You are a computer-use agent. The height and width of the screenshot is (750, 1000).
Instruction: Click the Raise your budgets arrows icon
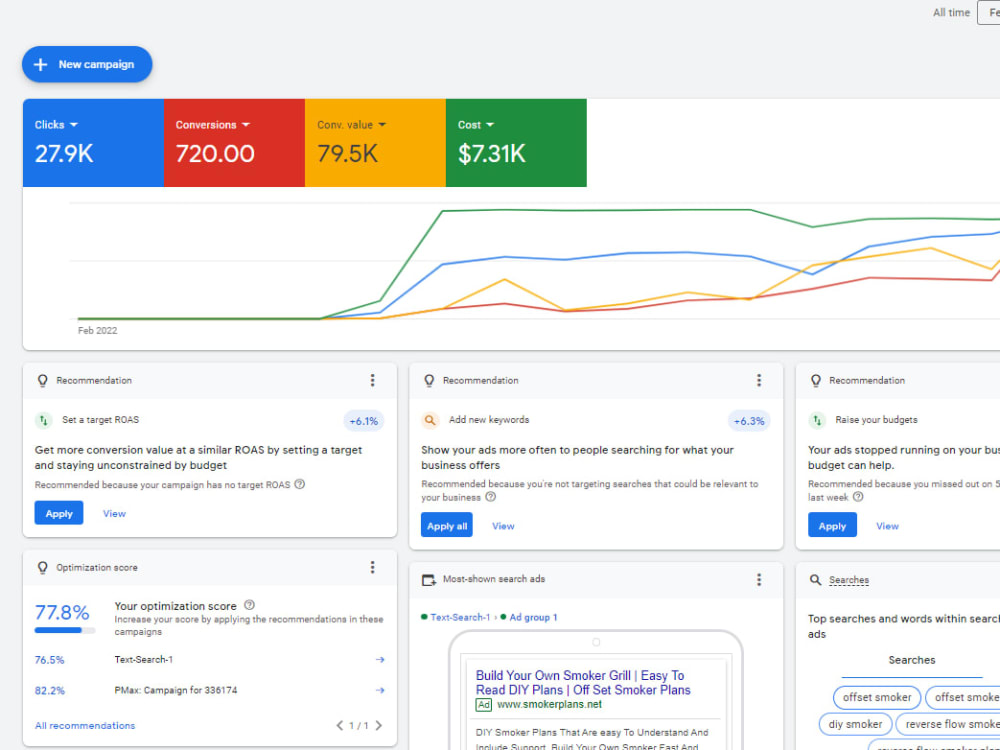point(817,420)
